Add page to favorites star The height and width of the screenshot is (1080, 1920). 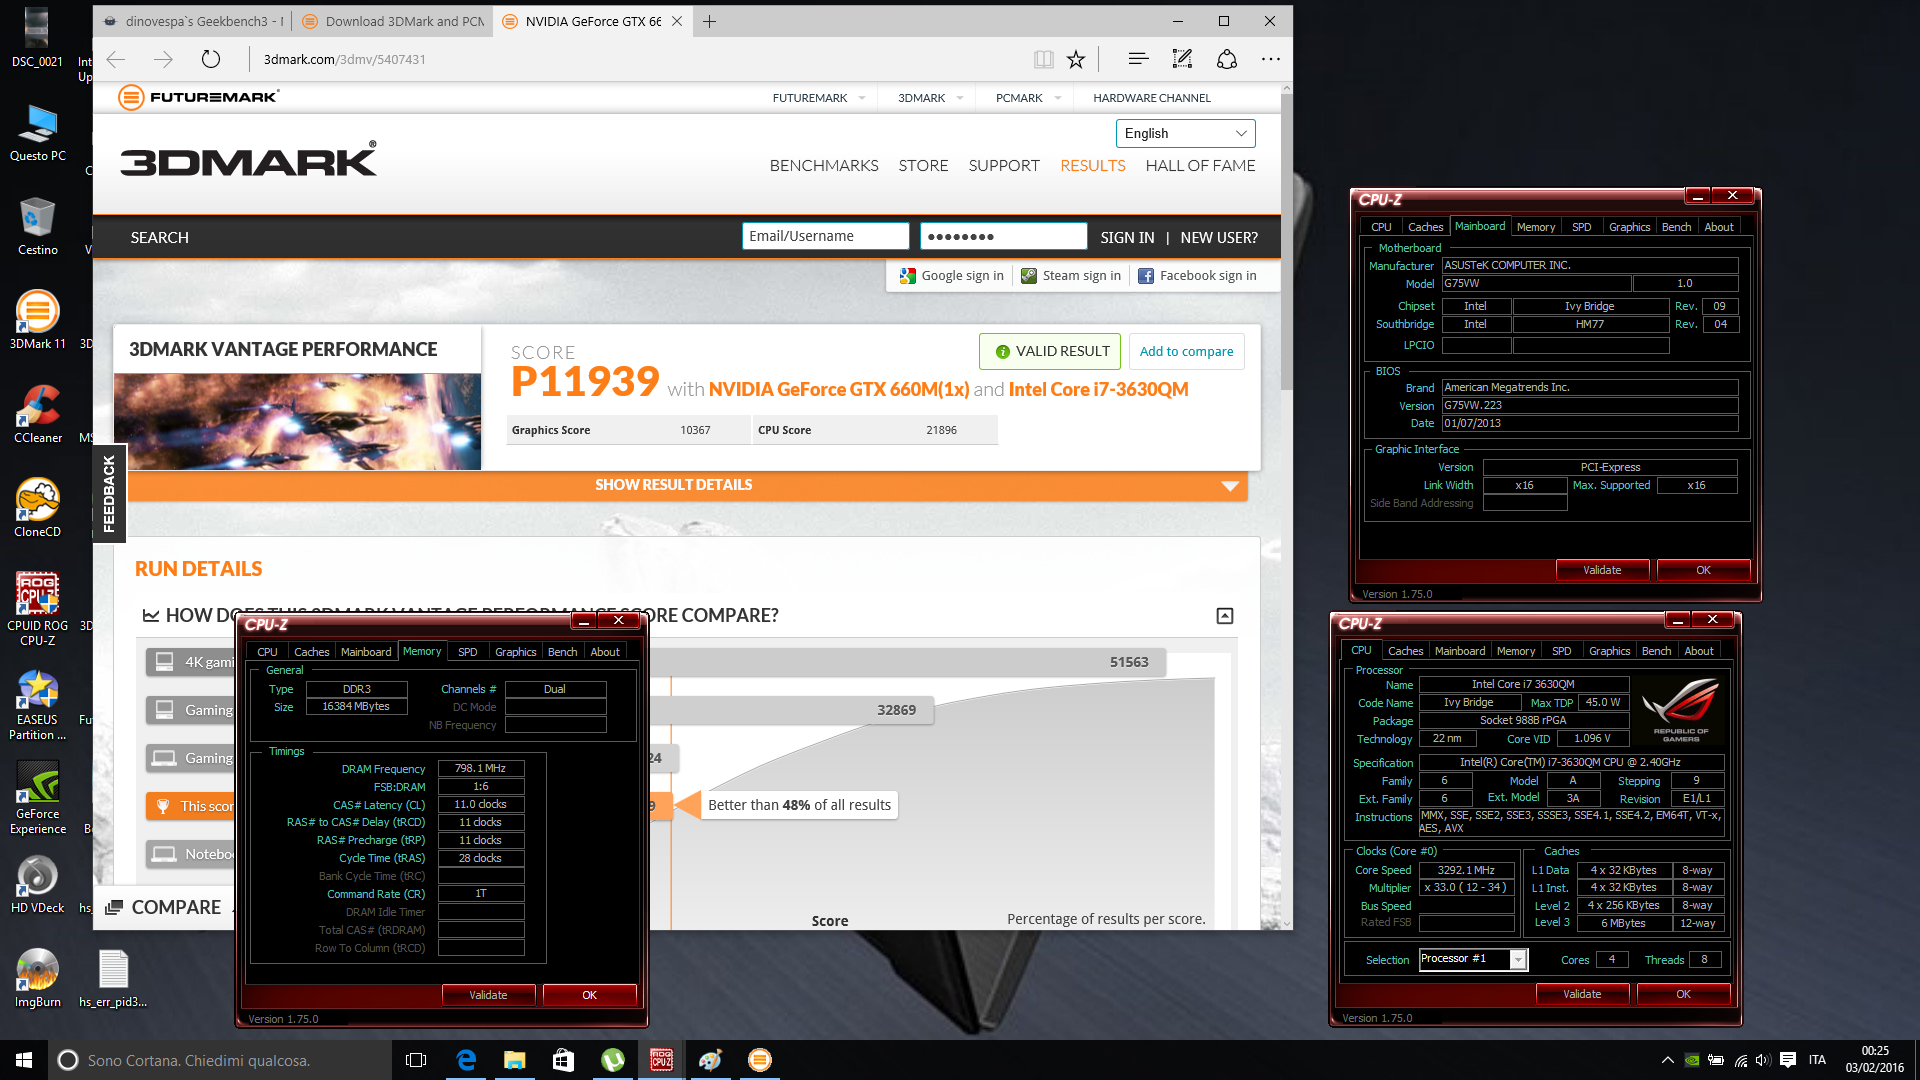pos(1076,59)
